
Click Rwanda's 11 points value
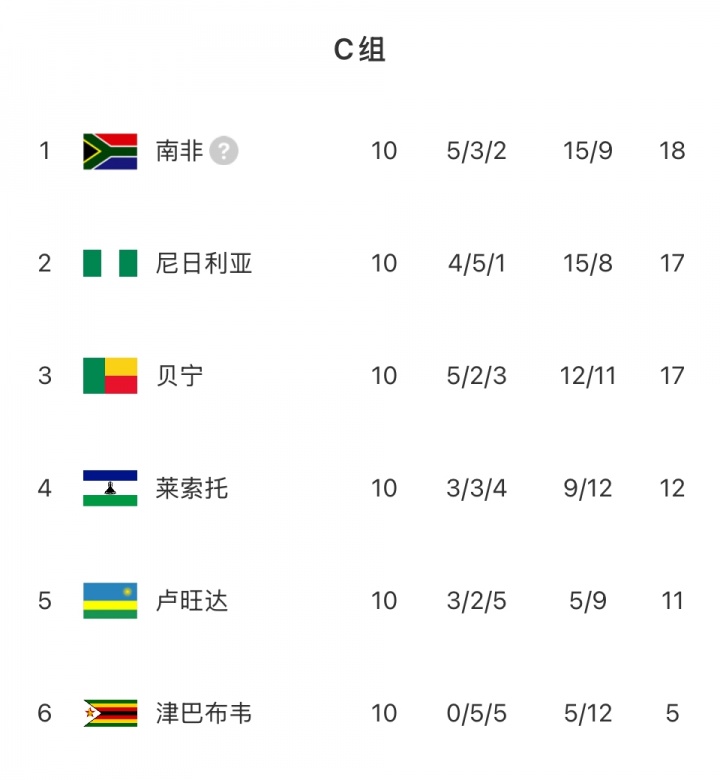point(672,601)
